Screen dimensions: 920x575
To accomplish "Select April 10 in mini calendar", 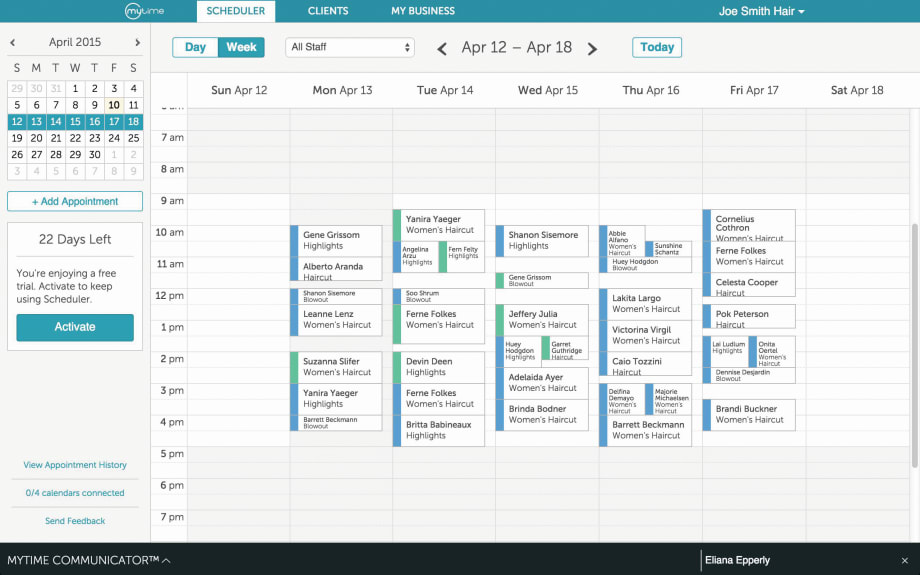I will point(114,105).
